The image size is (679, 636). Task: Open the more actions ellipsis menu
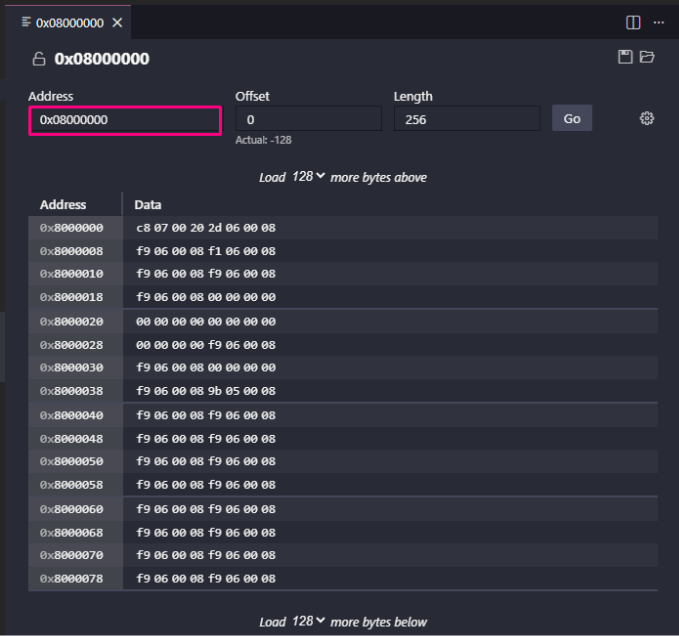click(x=659, y=23)
